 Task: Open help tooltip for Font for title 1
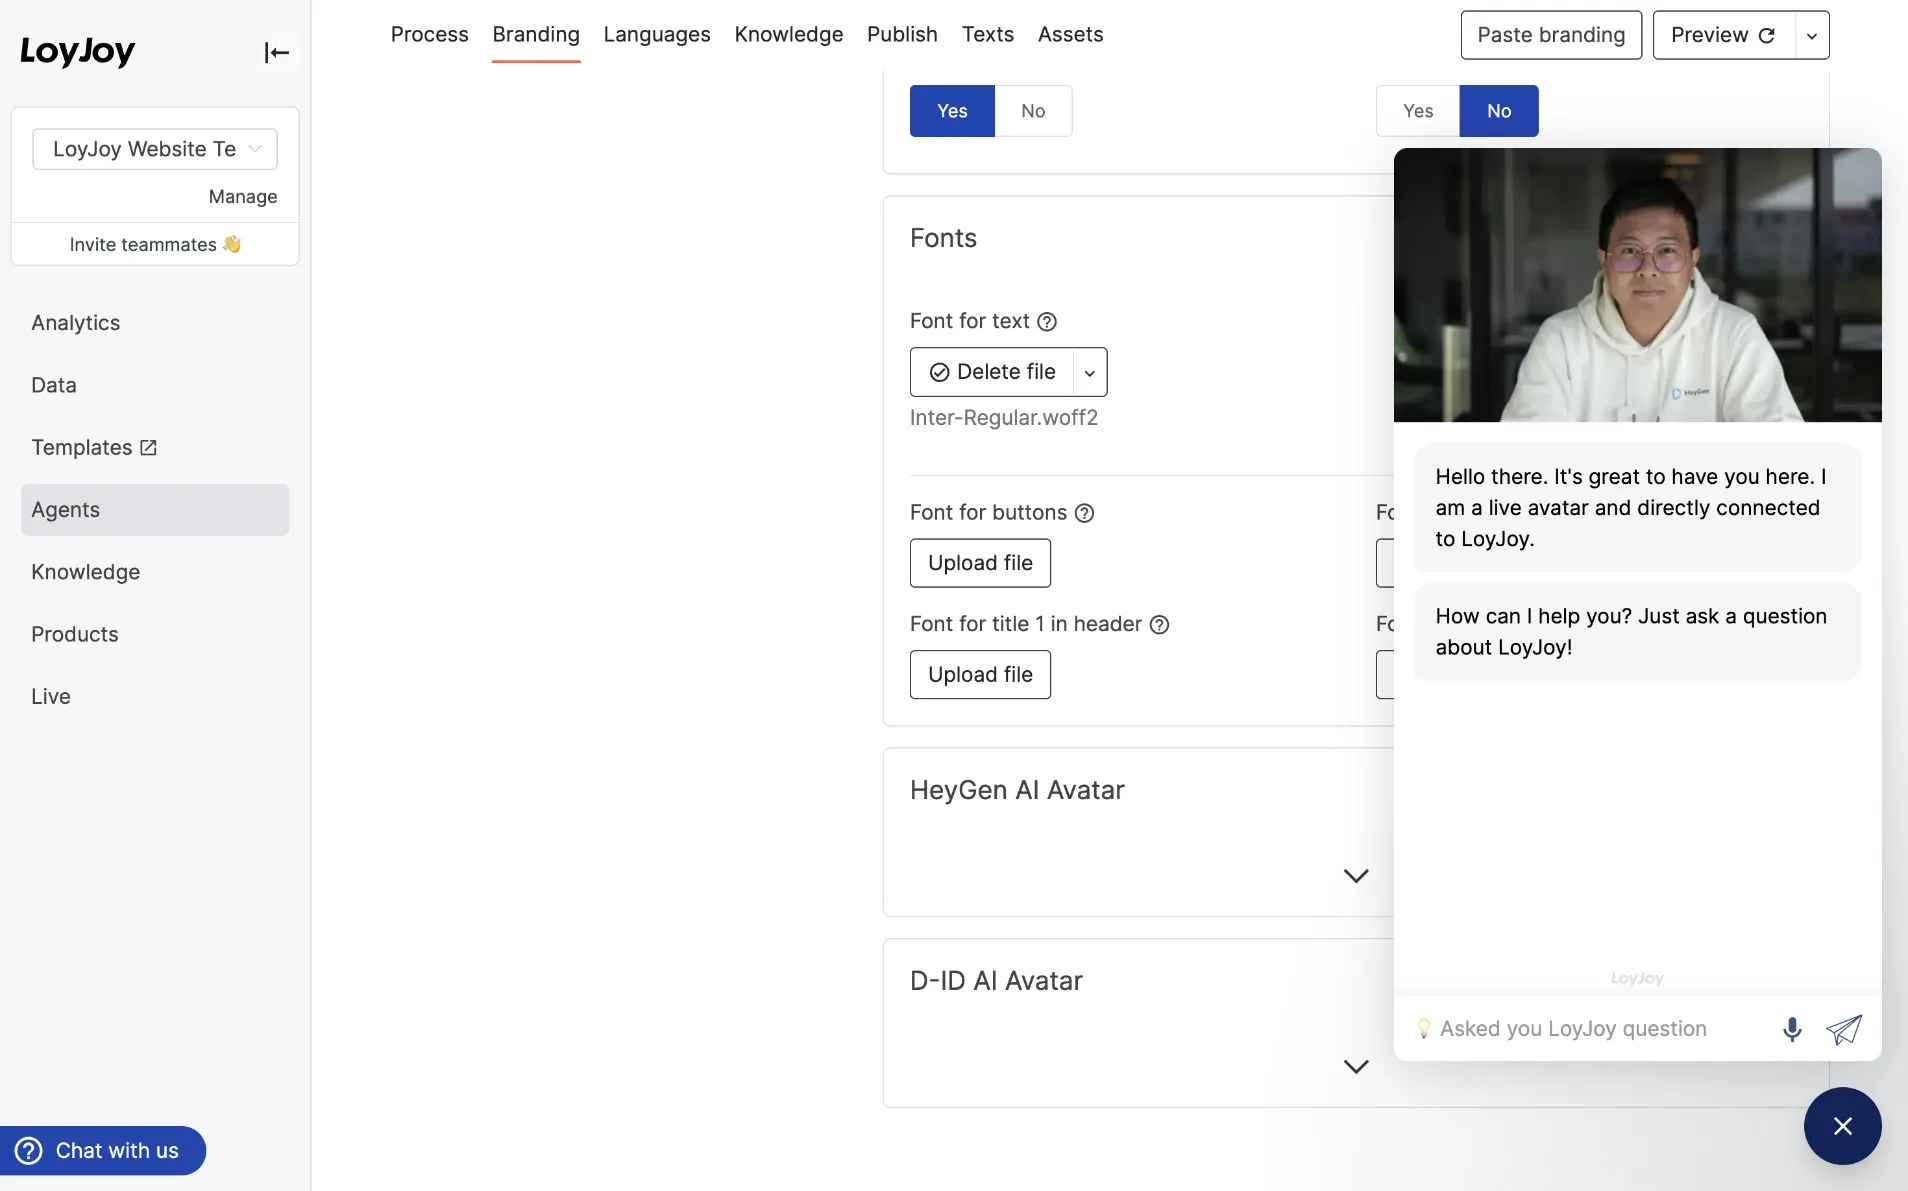[x=1159, y=624]
